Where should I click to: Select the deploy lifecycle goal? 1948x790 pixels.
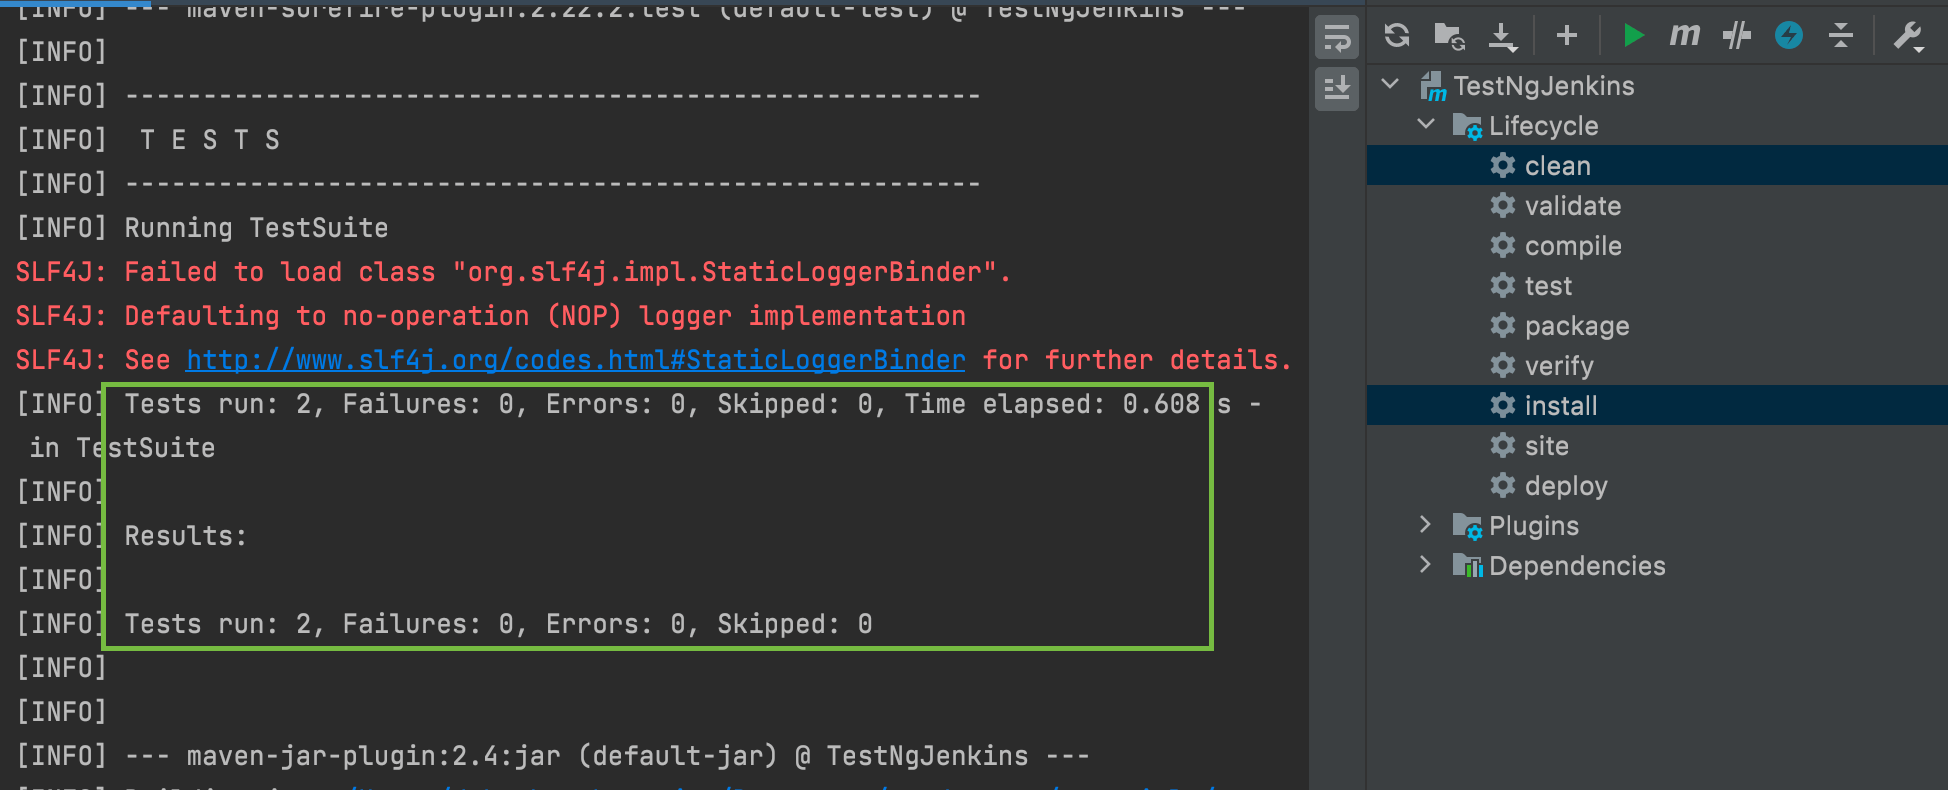tap(1657, 485)
